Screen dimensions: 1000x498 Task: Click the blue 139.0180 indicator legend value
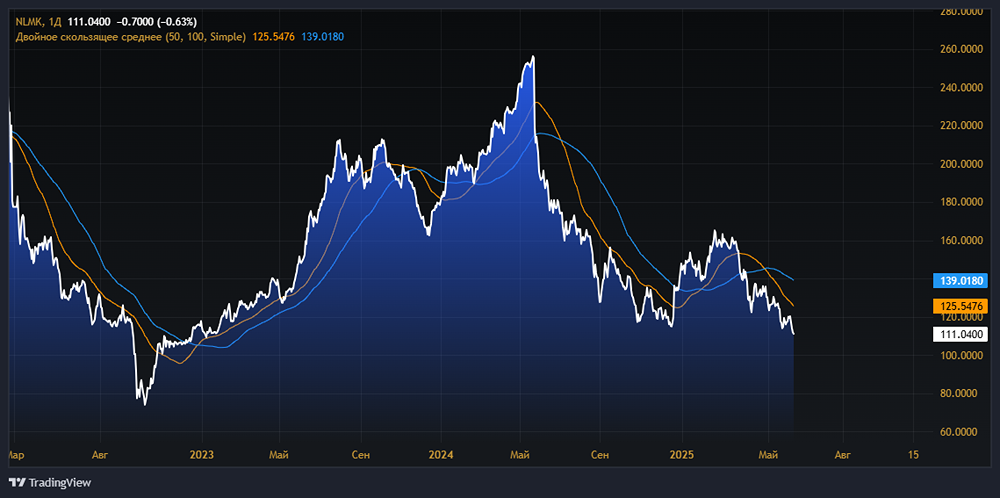point(323,37)
